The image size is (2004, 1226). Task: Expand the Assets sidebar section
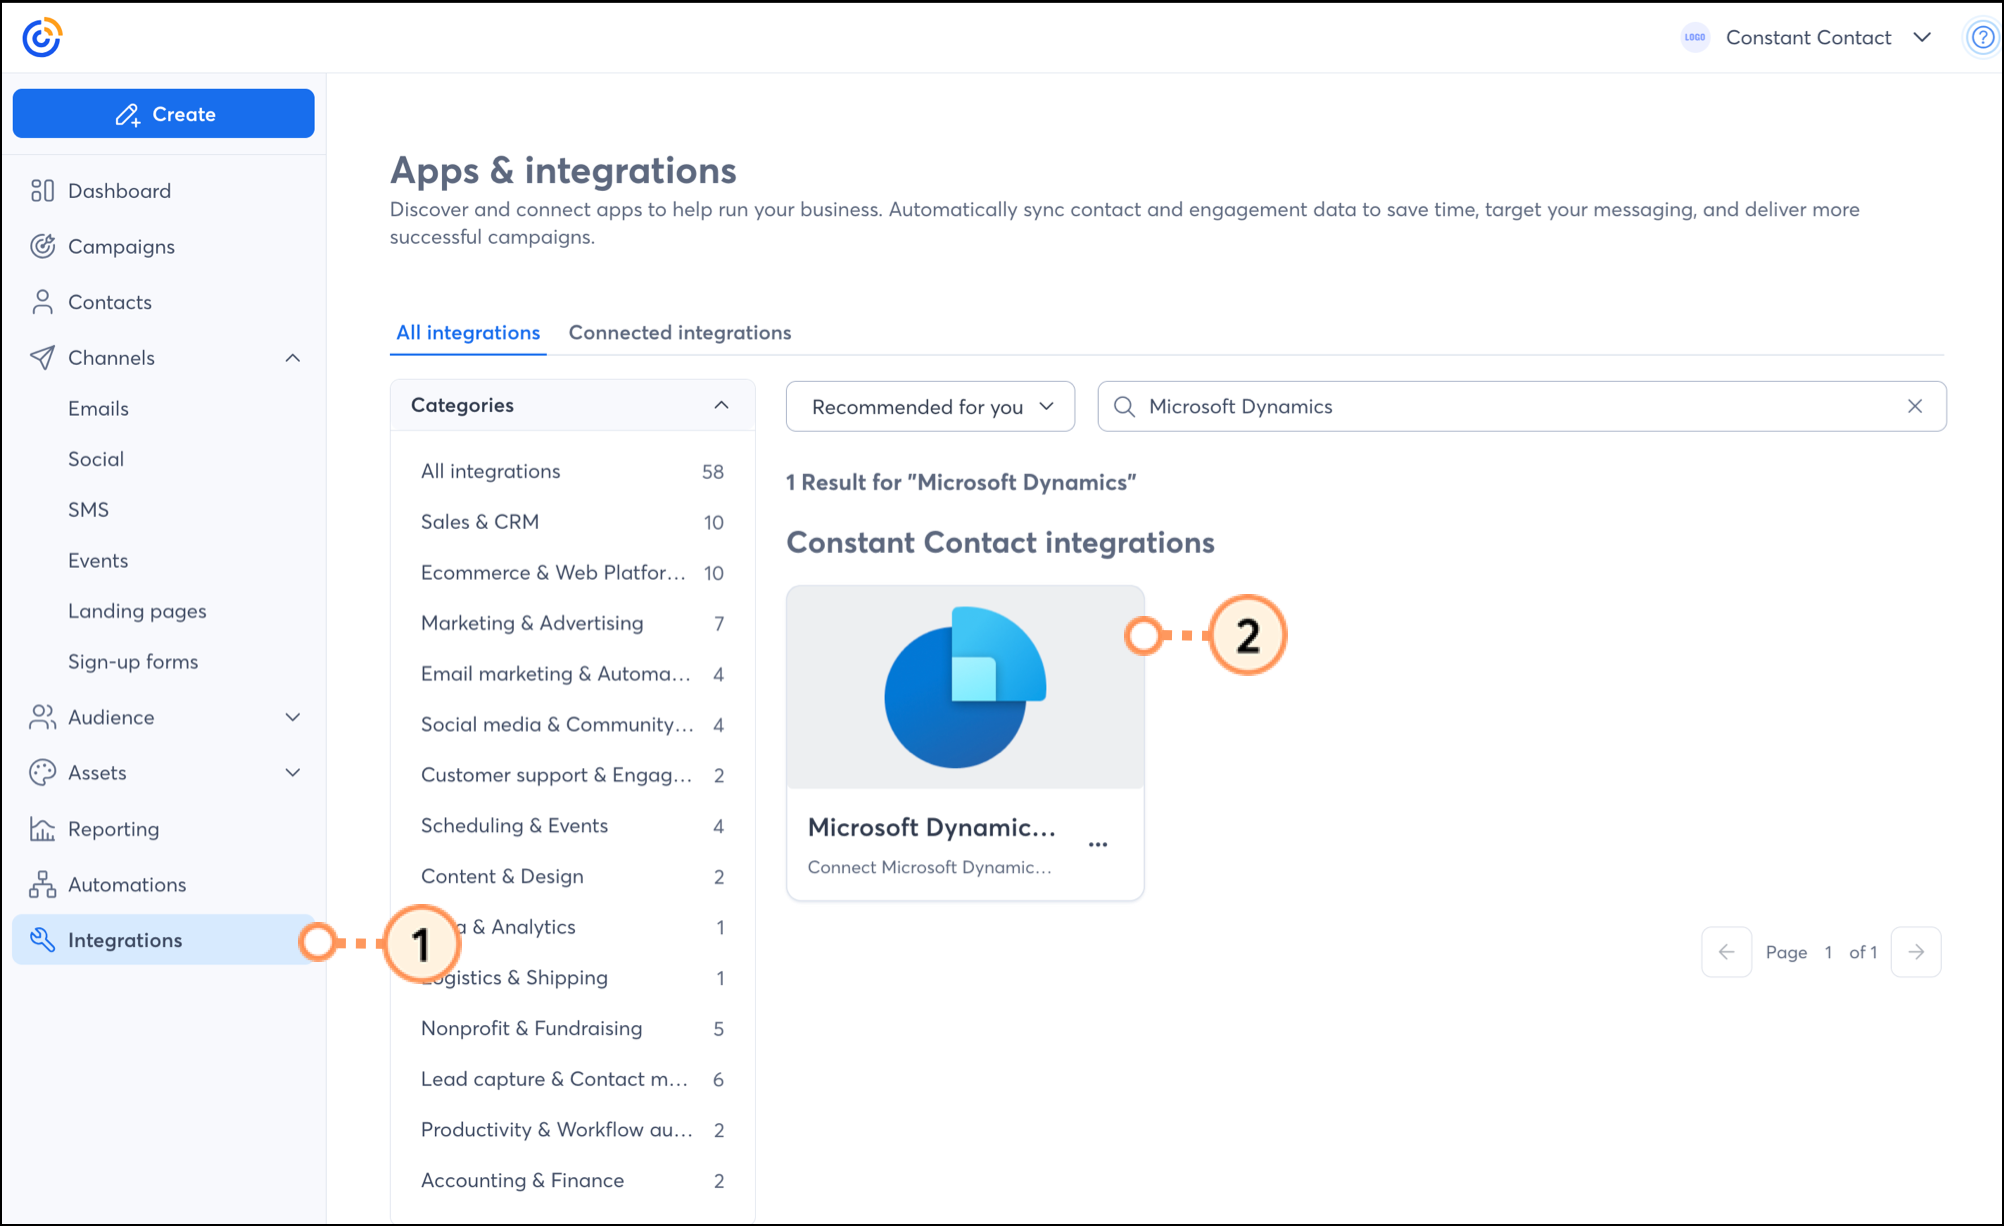coord(292,772)
